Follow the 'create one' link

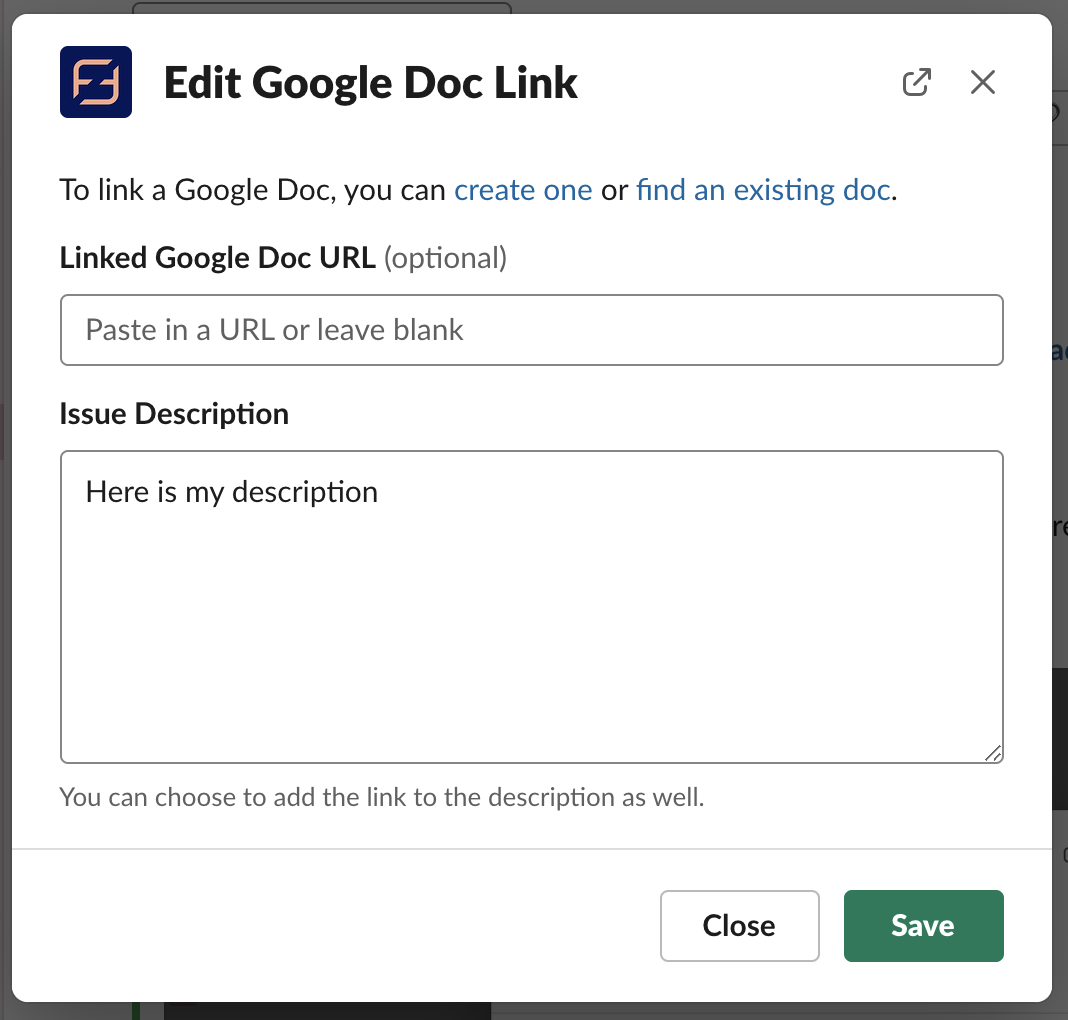click(x=523, y=190)
